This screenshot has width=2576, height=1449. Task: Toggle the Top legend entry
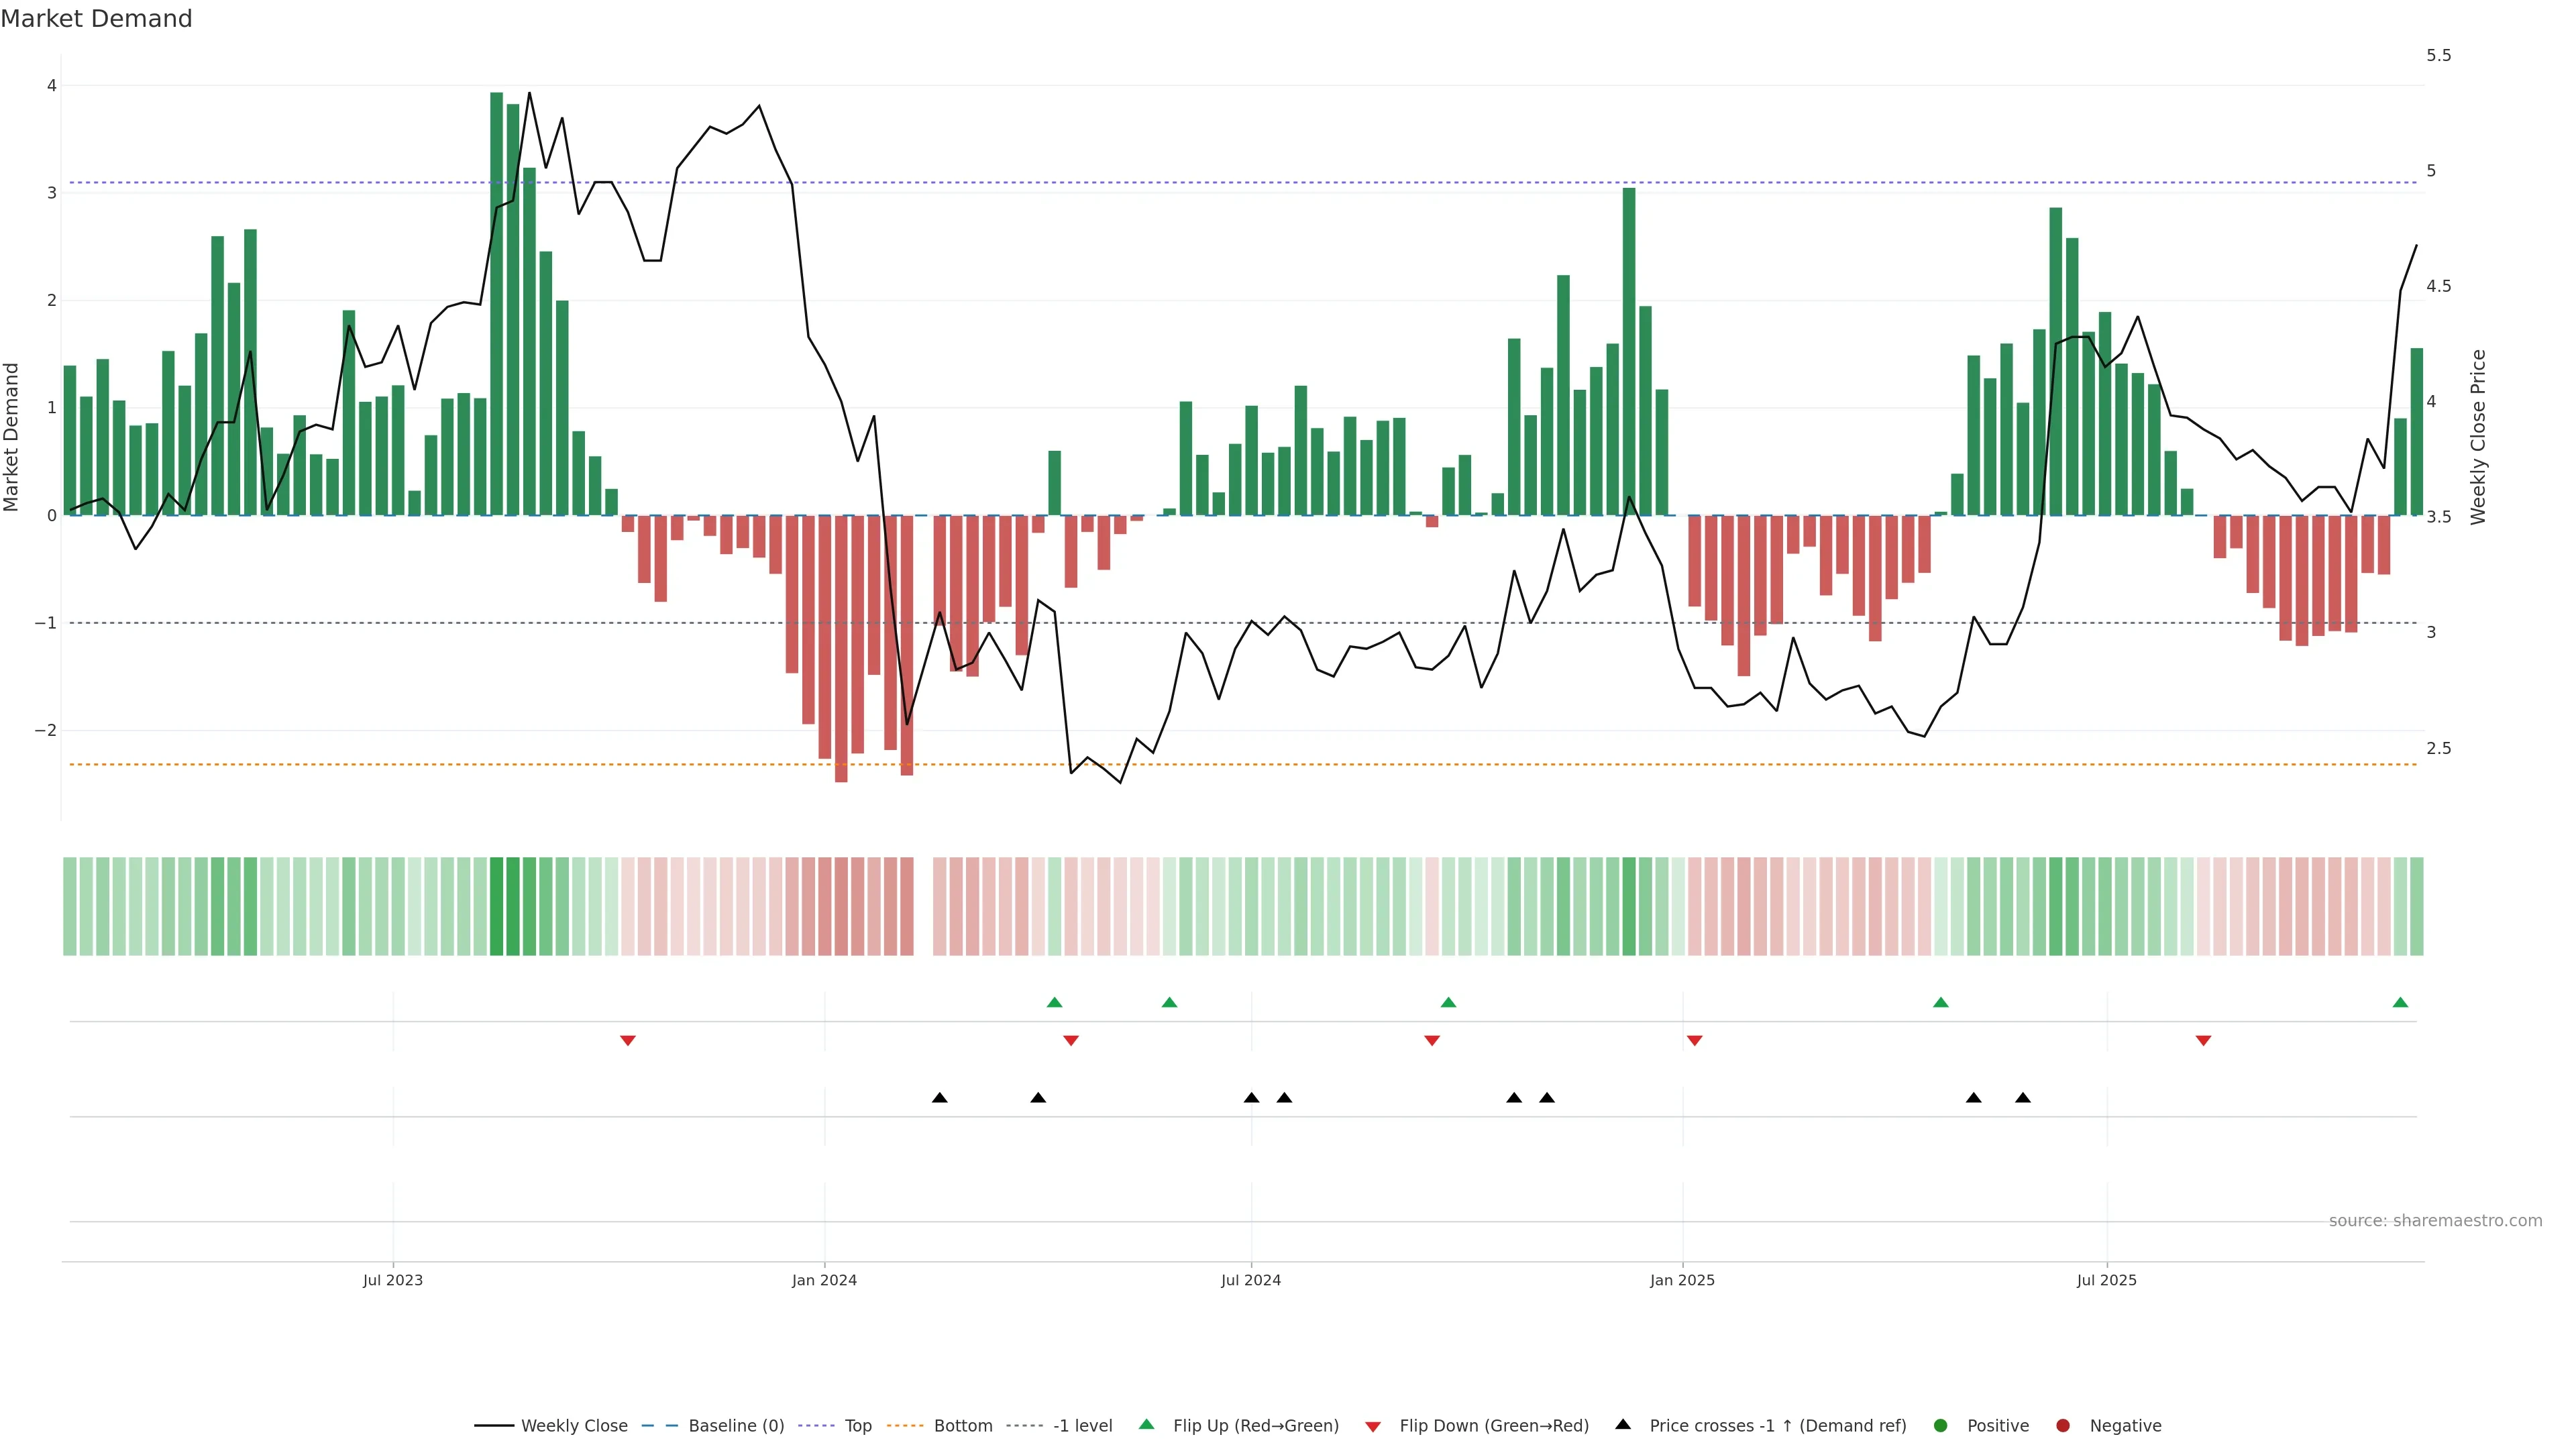857,1426
